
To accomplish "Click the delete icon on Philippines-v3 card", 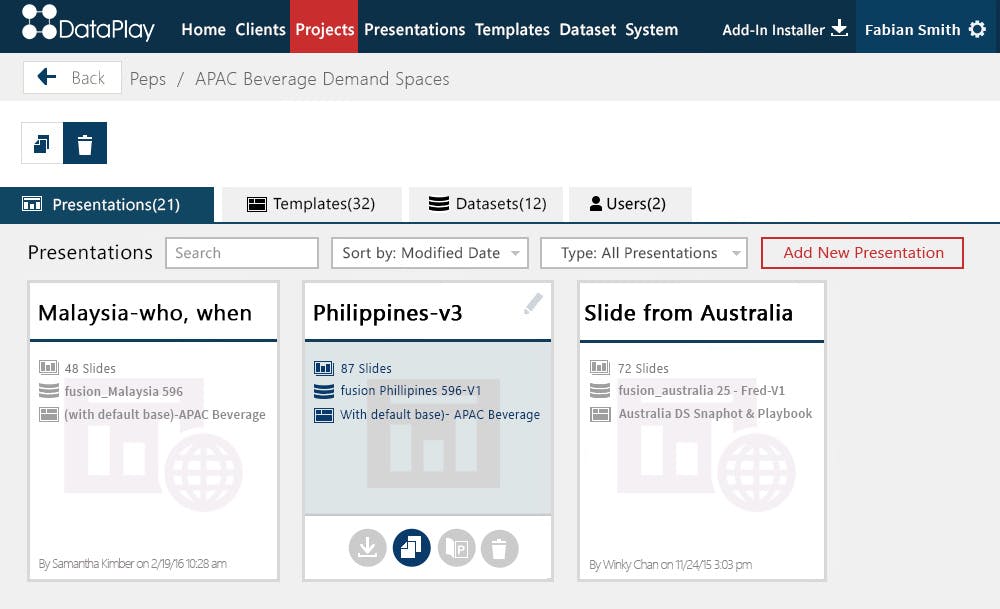I will point(499,548).
